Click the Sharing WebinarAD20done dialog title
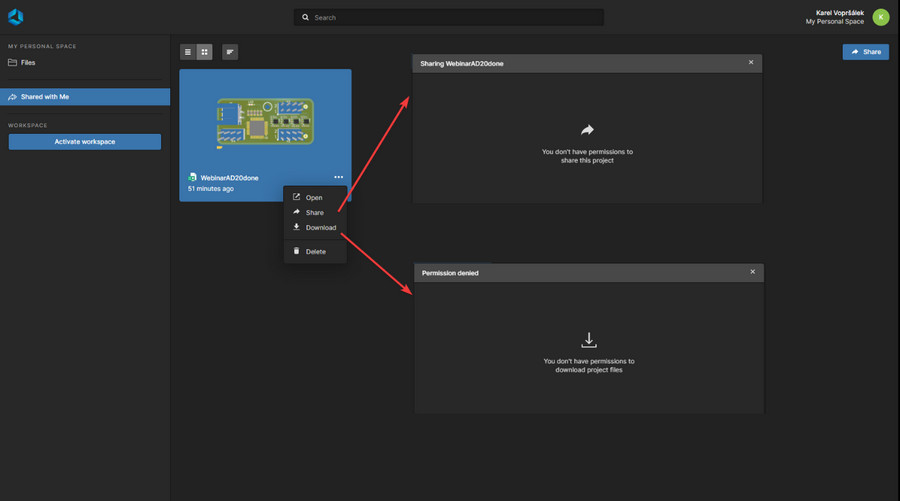This screenshot has height=501, width=900. [x=461, y=64]
